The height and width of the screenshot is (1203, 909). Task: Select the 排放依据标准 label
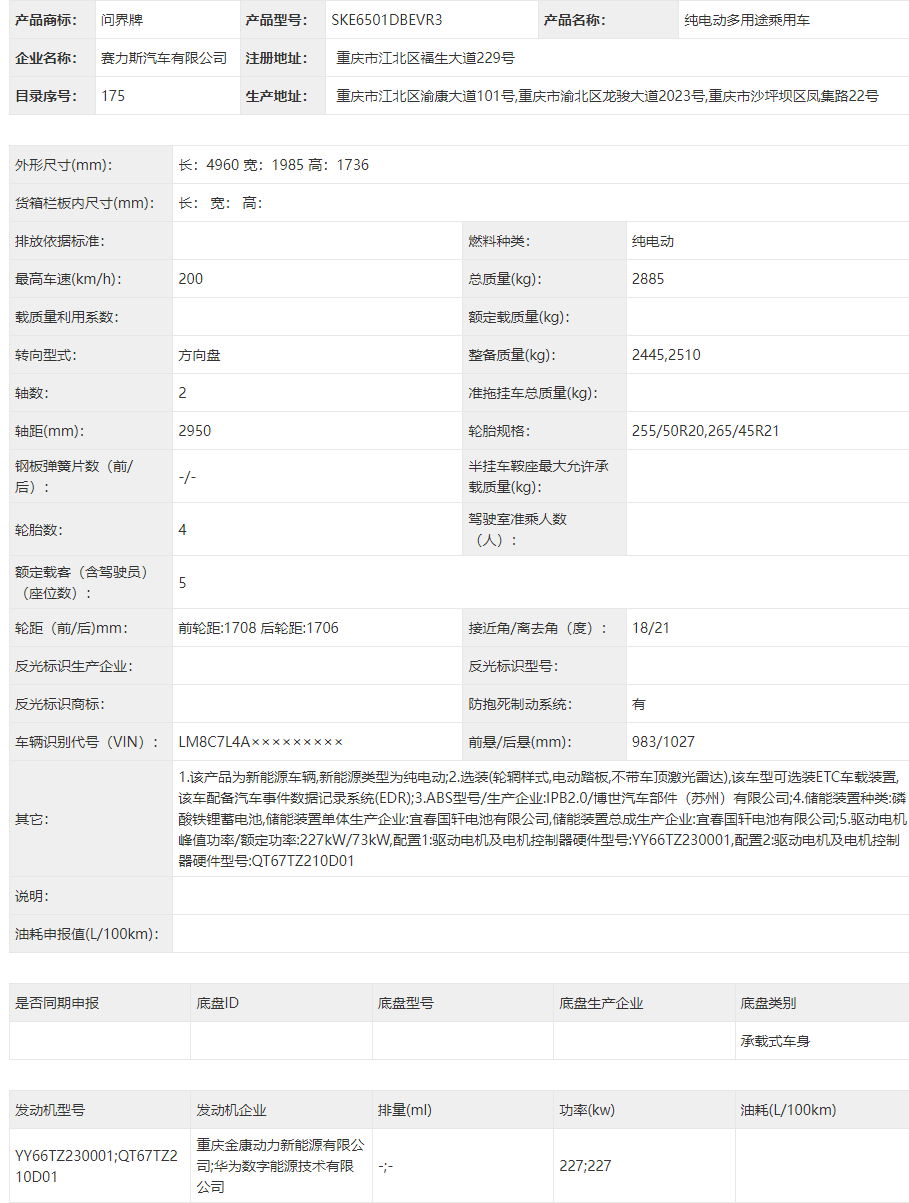tap(59, 241)
